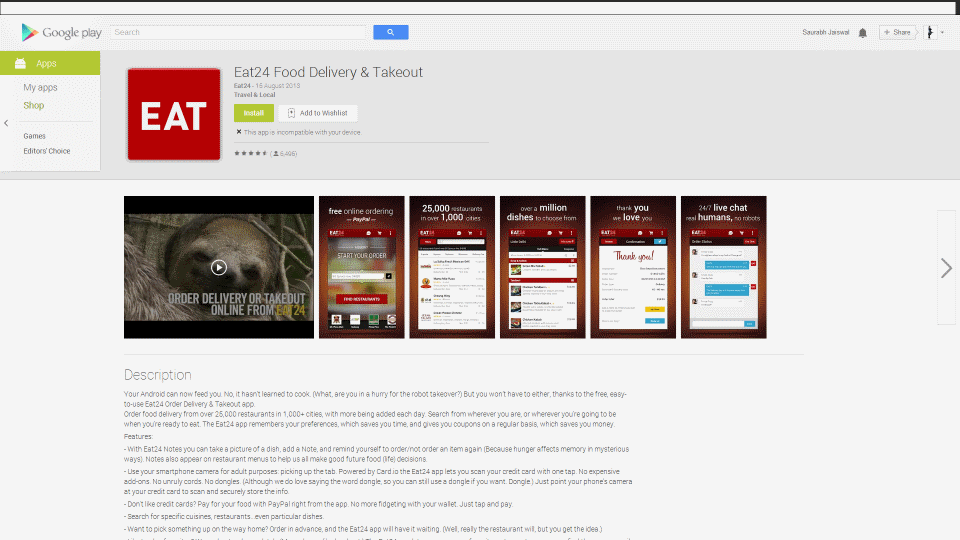Click the profile avatar picture
Screen dimensions: 960x540
pos(930,32)
